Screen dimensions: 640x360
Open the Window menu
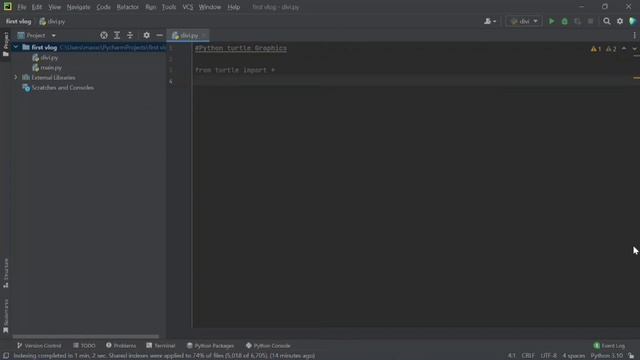(x=210, y=7)
